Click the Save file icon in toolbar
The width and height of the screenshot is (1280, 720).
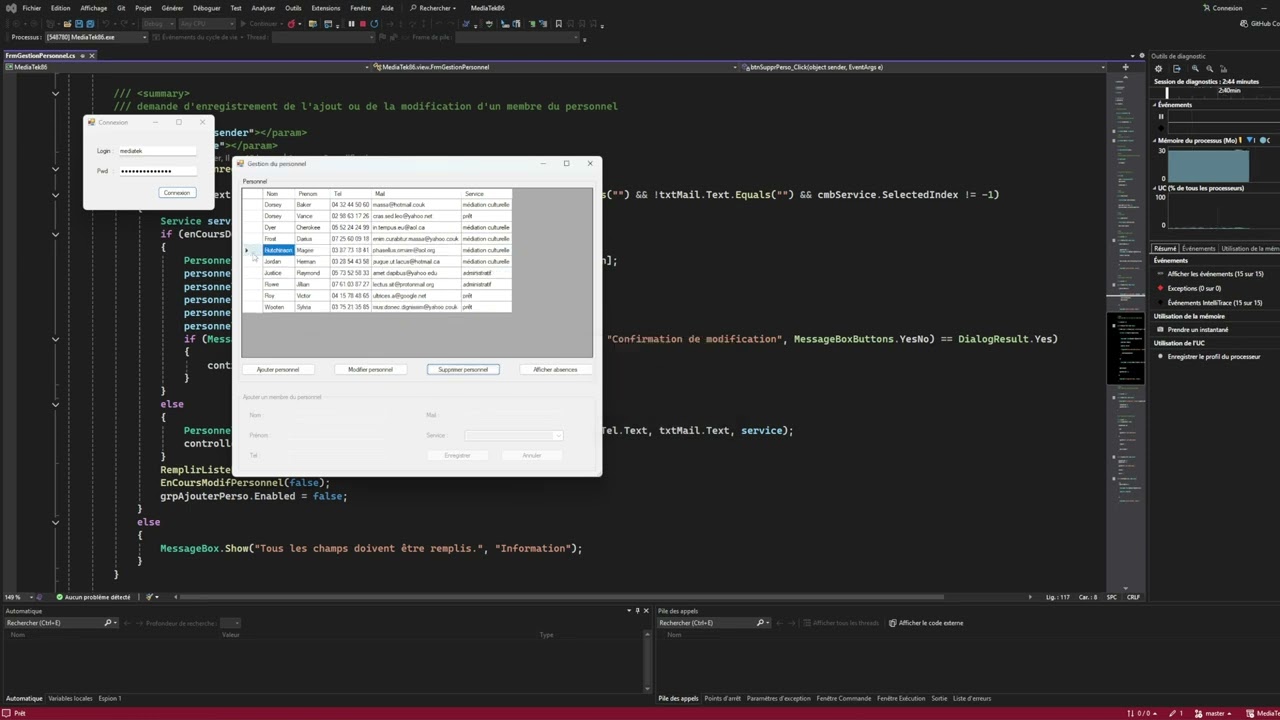pyautogui.click(x=79, y=24)
